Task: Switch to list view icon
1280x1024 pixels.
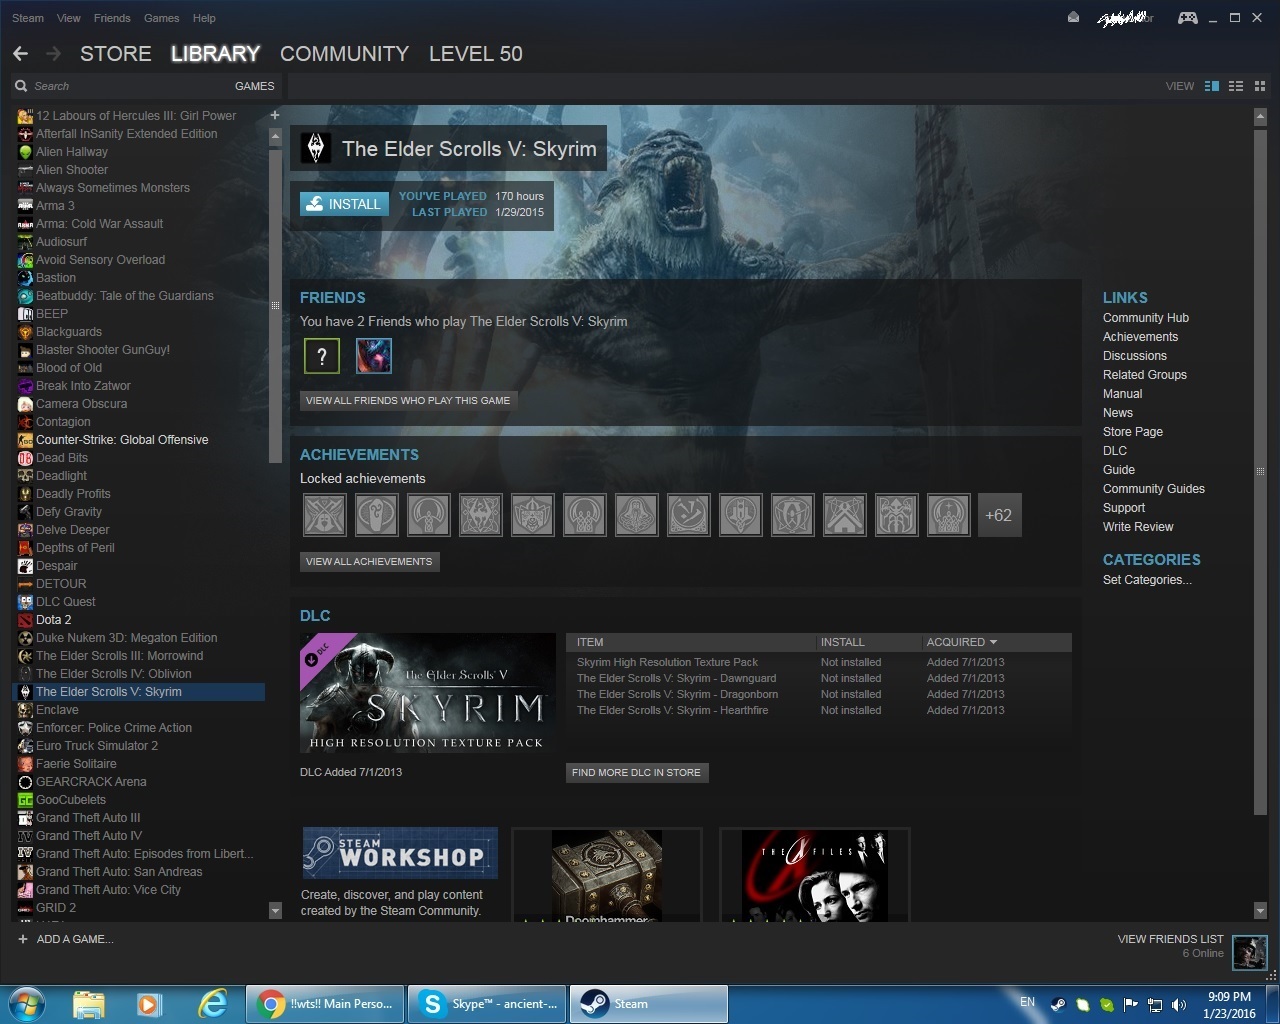Action: (x=1236, y=86)
